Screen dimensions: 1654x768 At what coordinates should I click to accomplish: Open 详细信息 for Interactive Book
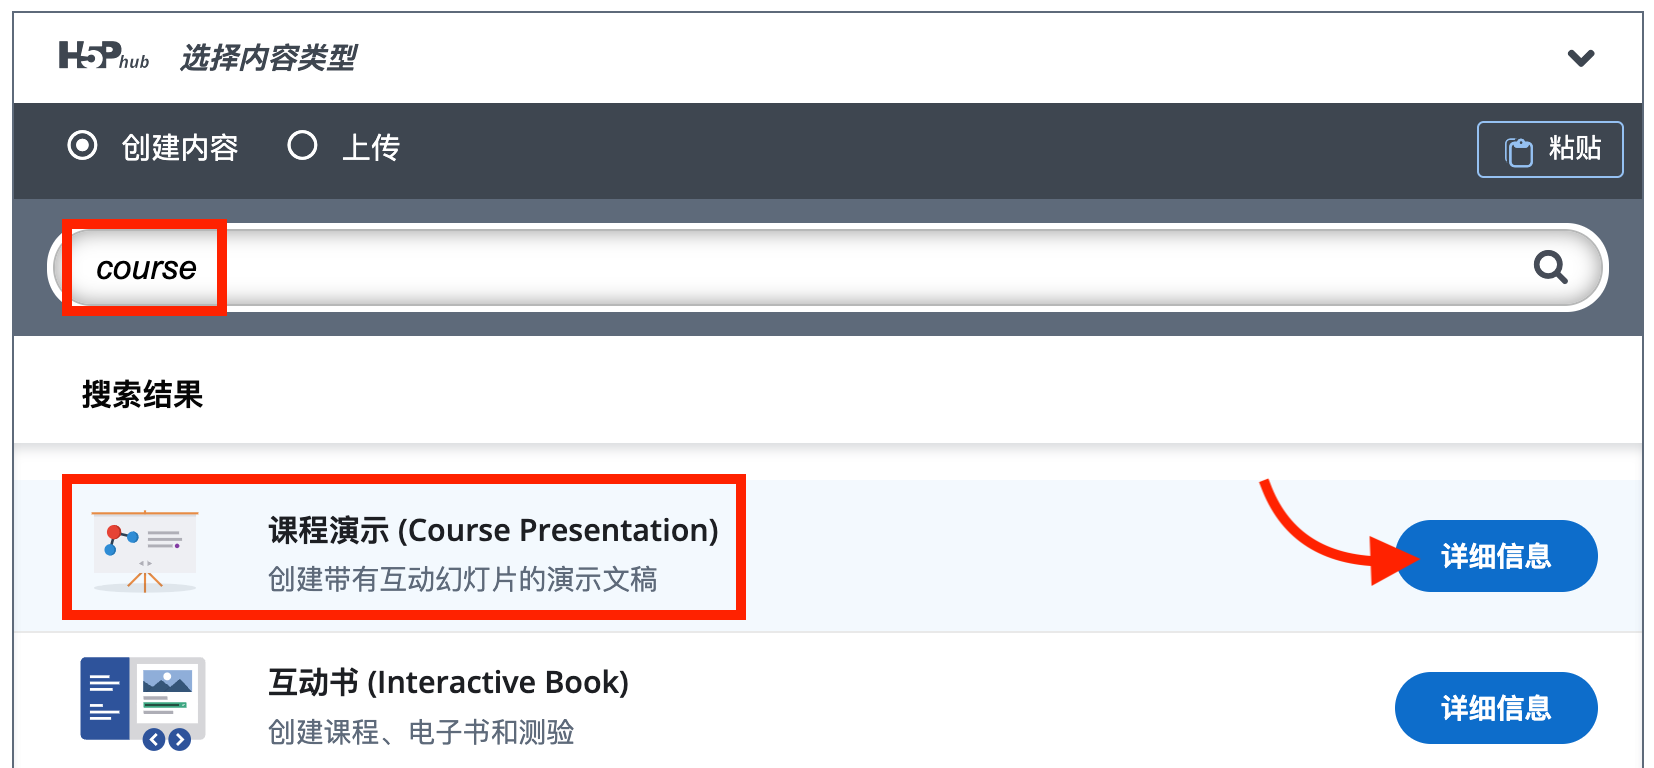(1495, 708)
